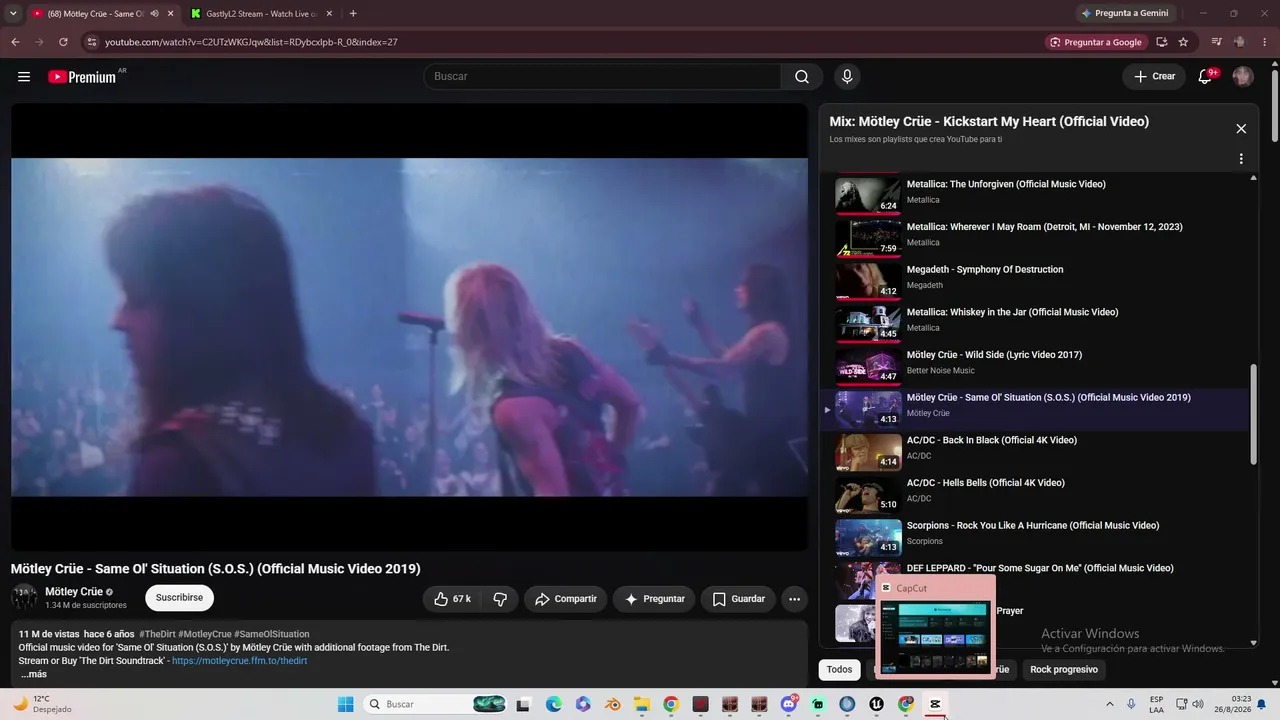Expand video description with ...más
This screenshot has width=1280, height=720.
click(34, 674)
